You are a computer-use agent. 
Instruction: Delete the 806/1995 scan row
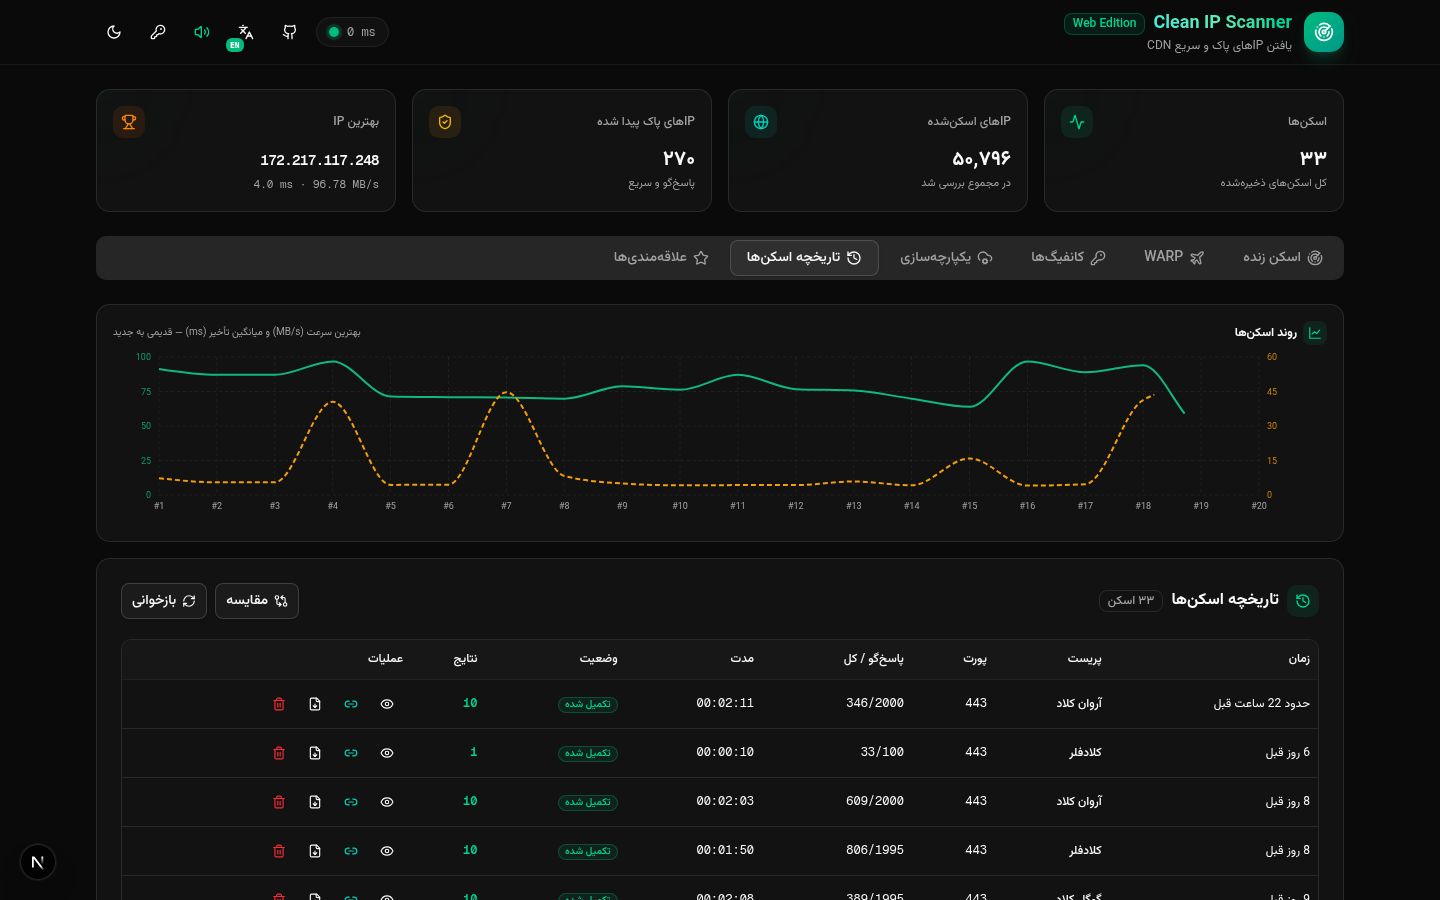click(x=279, y=851)
